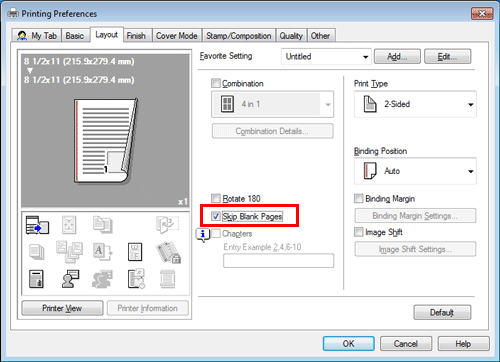Tick the Image Shift checkbox
This screenshot has width=500, height=362.
(x=359, y=232)
